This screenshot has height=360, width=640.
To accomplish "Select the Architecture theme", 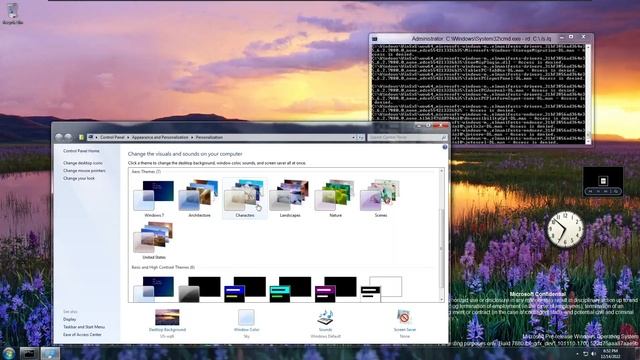I will 199,199.
